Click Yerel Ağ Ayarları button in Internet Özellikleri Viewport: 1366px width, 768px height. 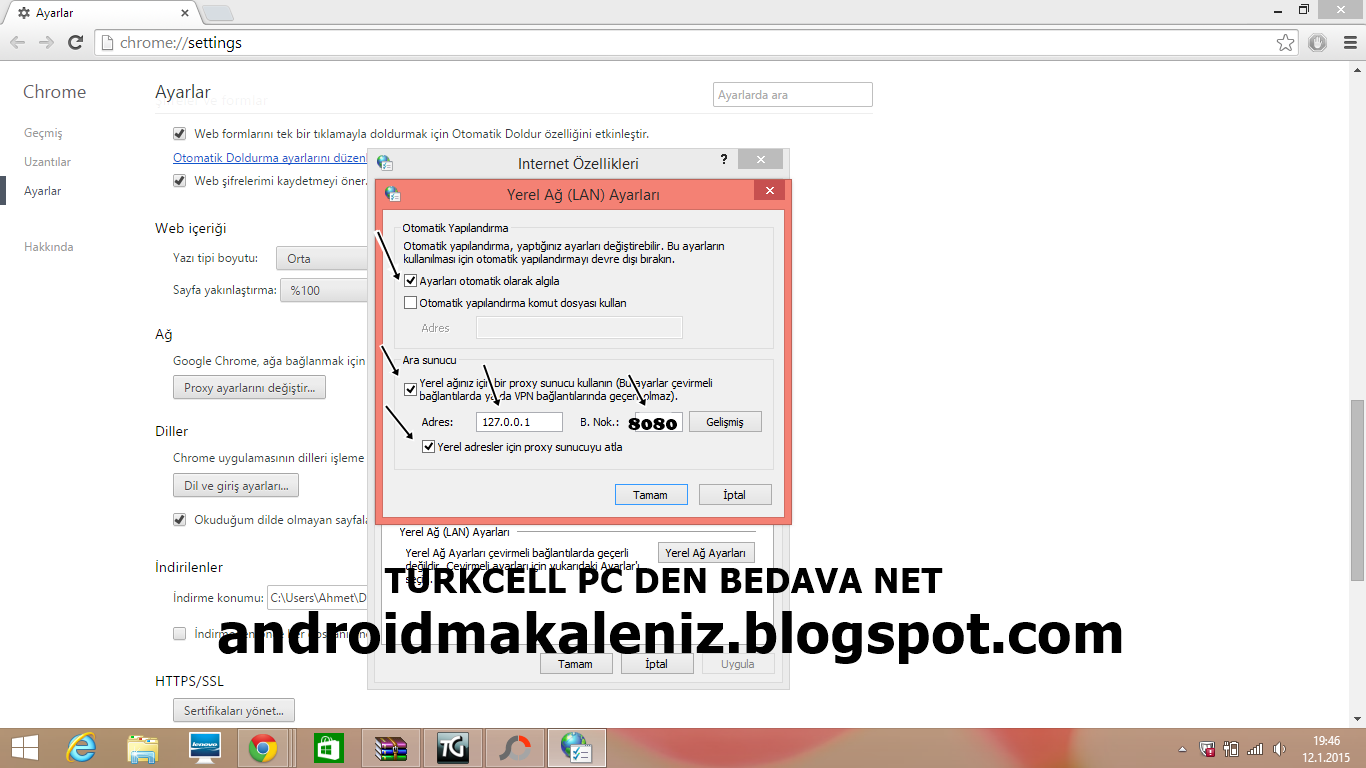706,553
